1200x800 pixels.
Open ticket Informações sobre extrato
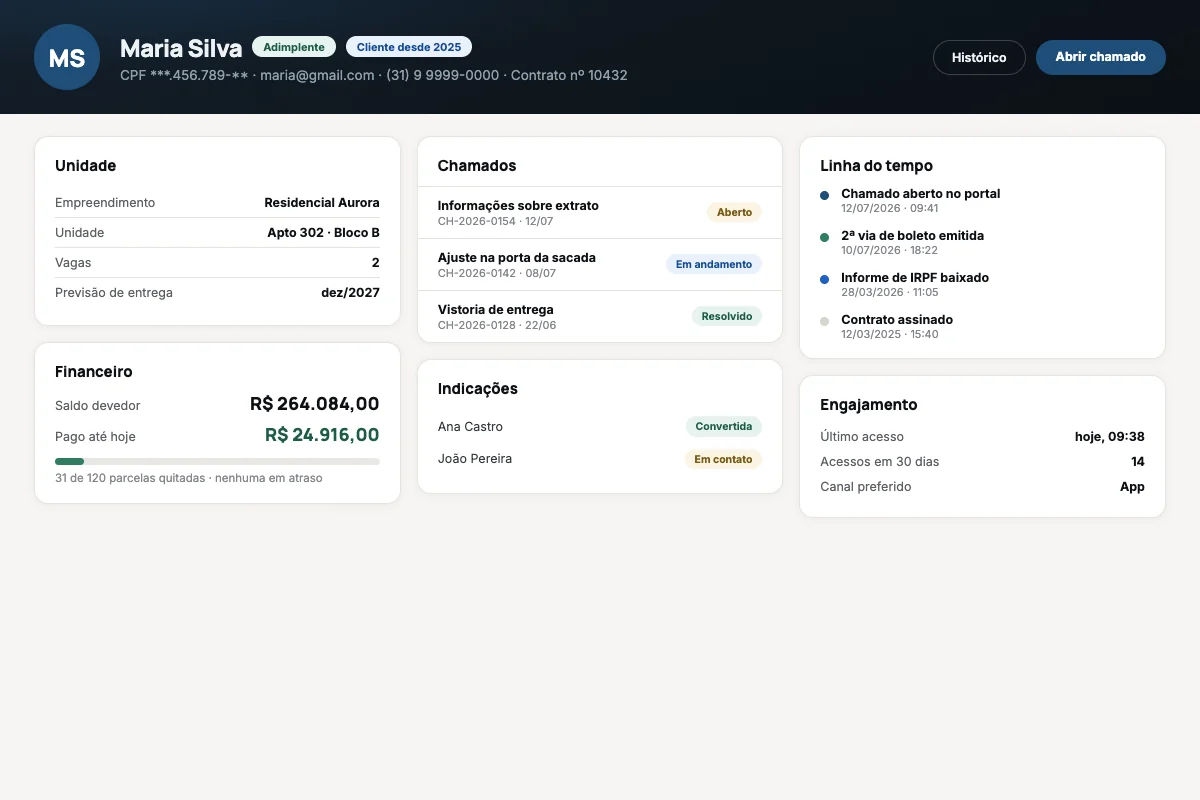pyautogui.click(x=600, y=212)
